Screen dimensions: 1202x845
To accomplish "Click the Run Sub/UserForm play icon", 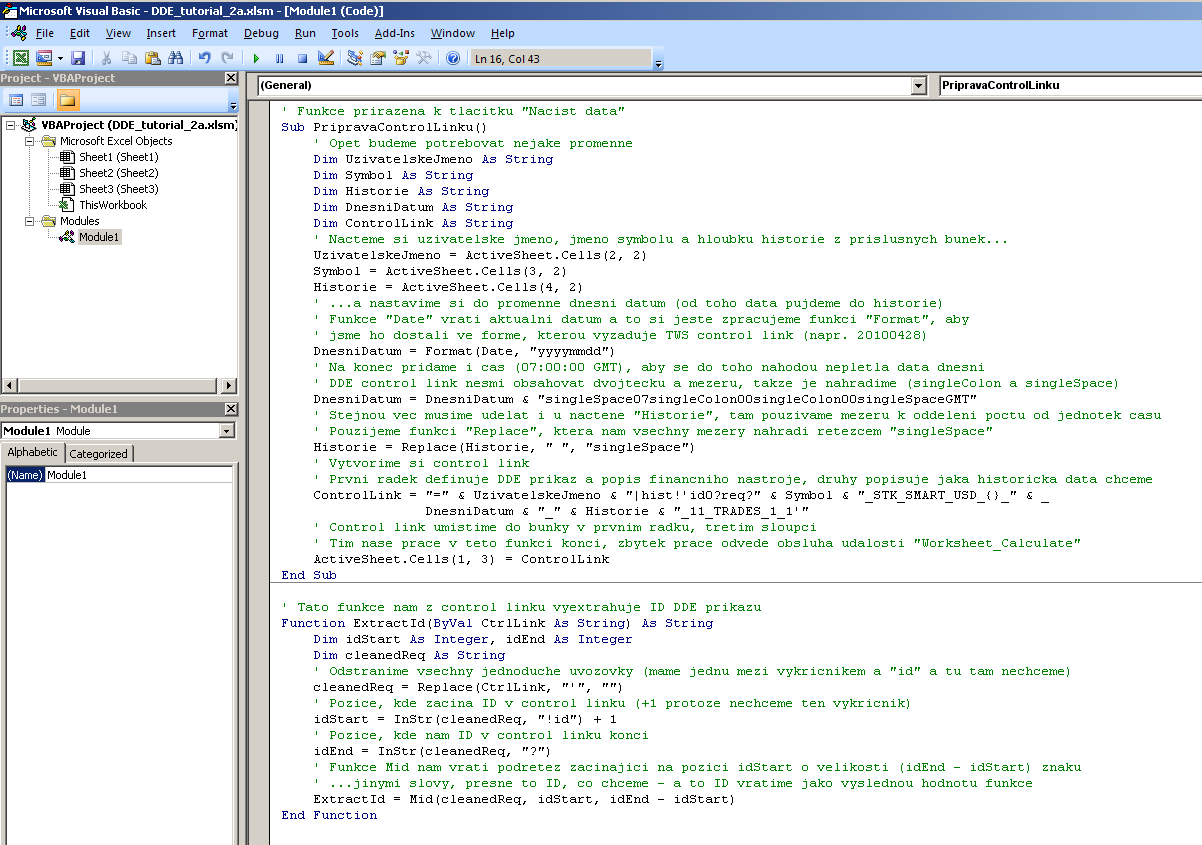I will (256, 59).
